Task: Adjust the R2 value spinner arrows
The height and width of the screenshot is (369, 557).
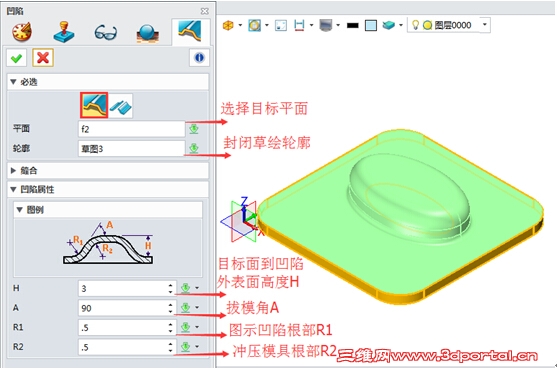Action: (x=171, y=347)
